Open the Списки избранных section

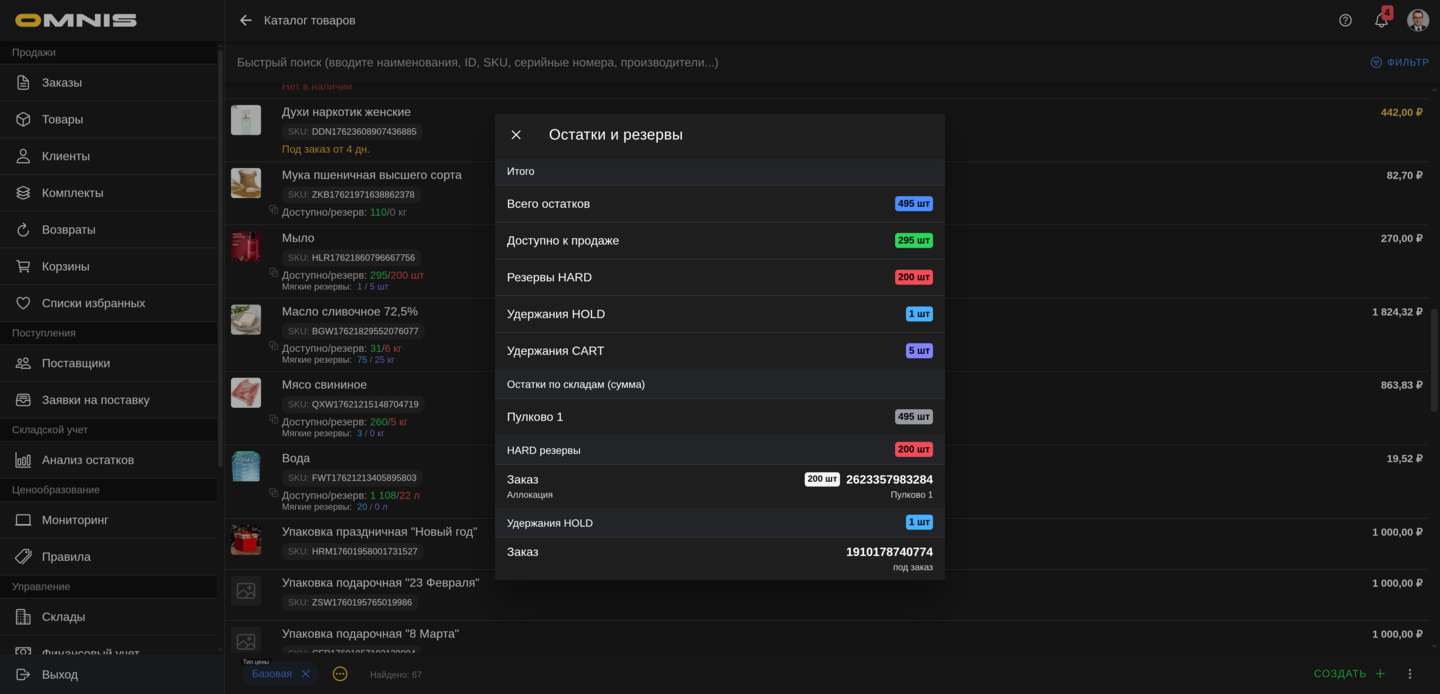[21, 302]
